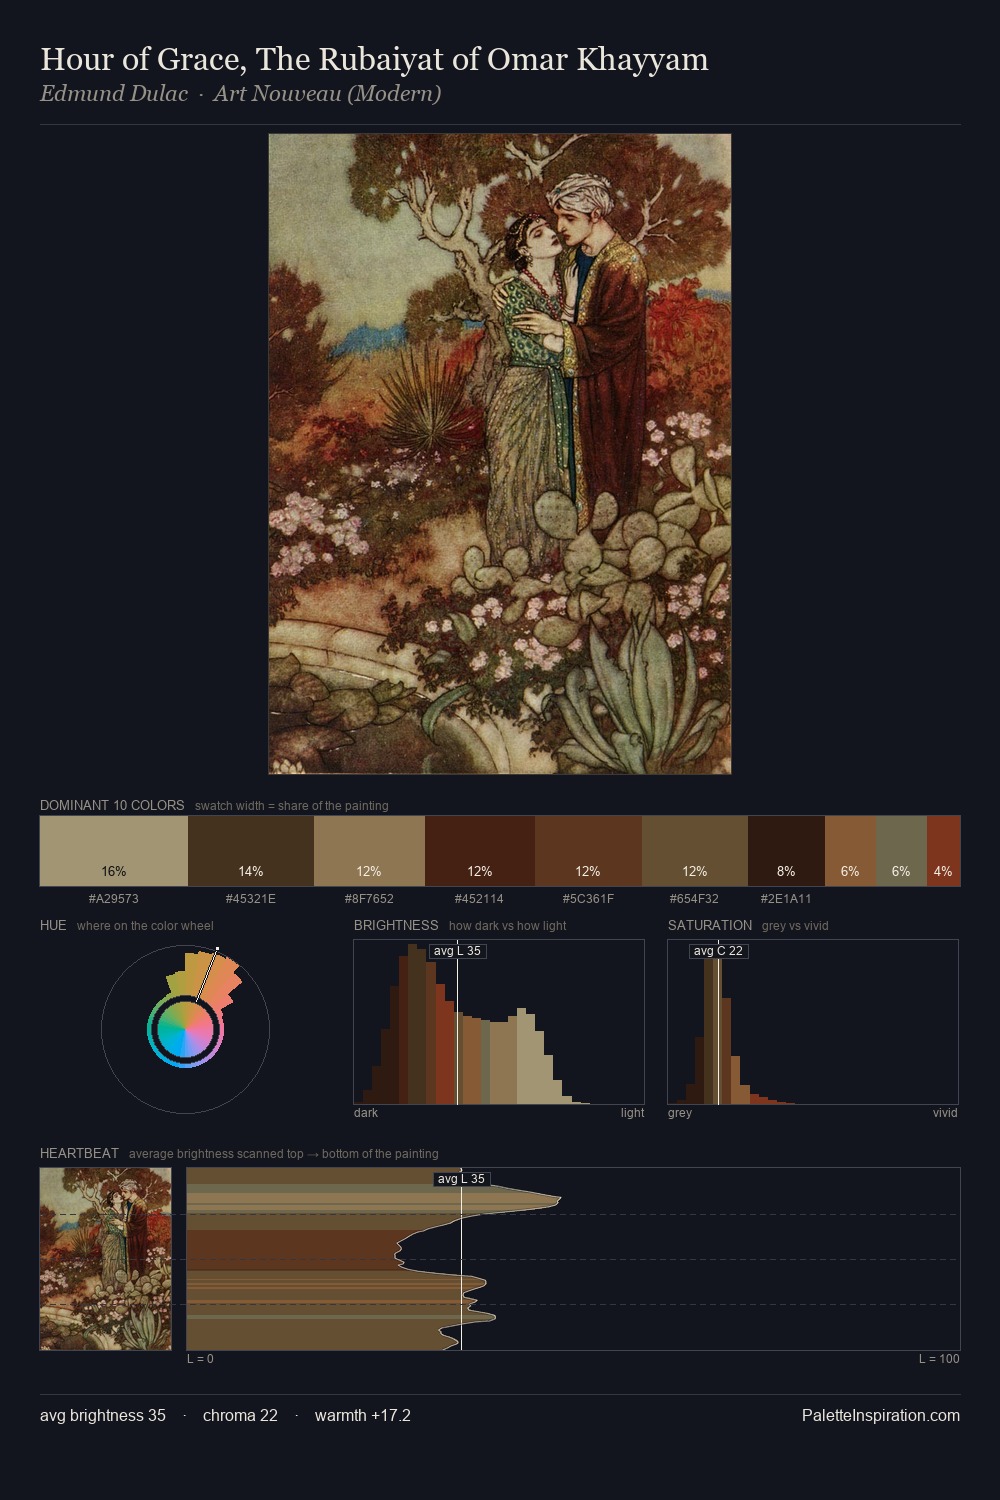Click the 'avg L 35' heartbeat label
Viewport: 1000px width, 1500px height.
click(462, 1179)
